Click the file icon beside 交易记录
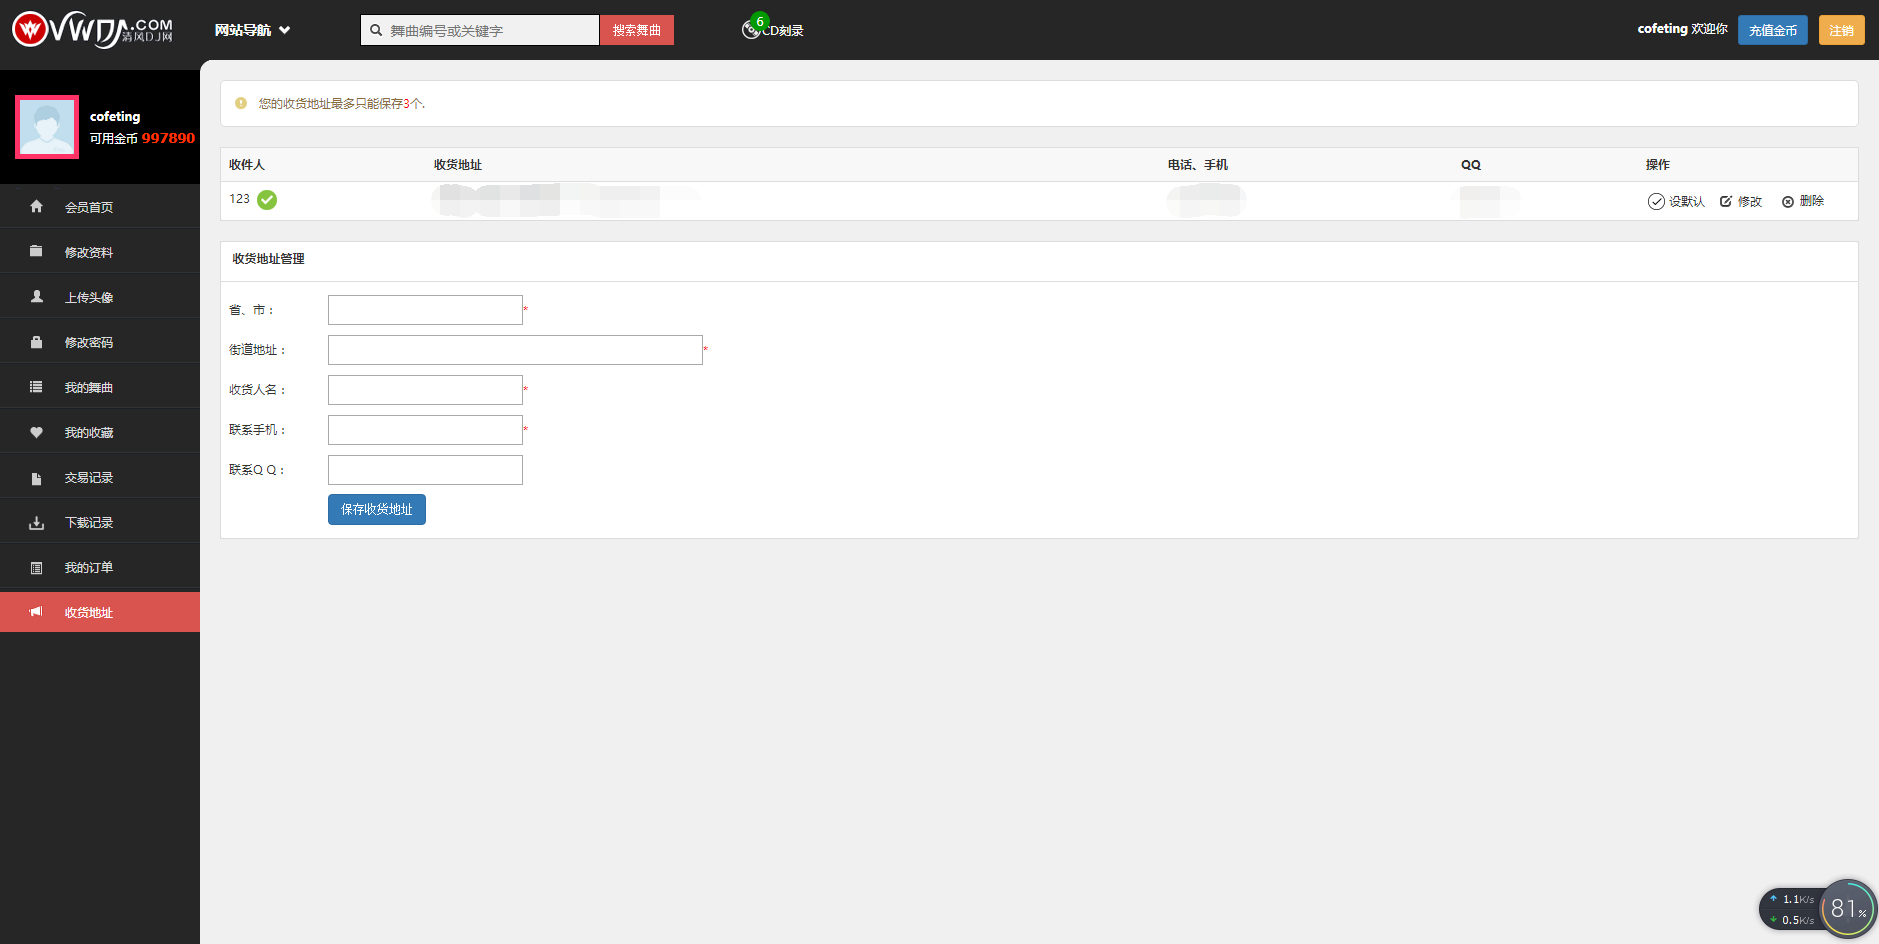The width and height of the screenshot is (1879, 944). point(36,478)
